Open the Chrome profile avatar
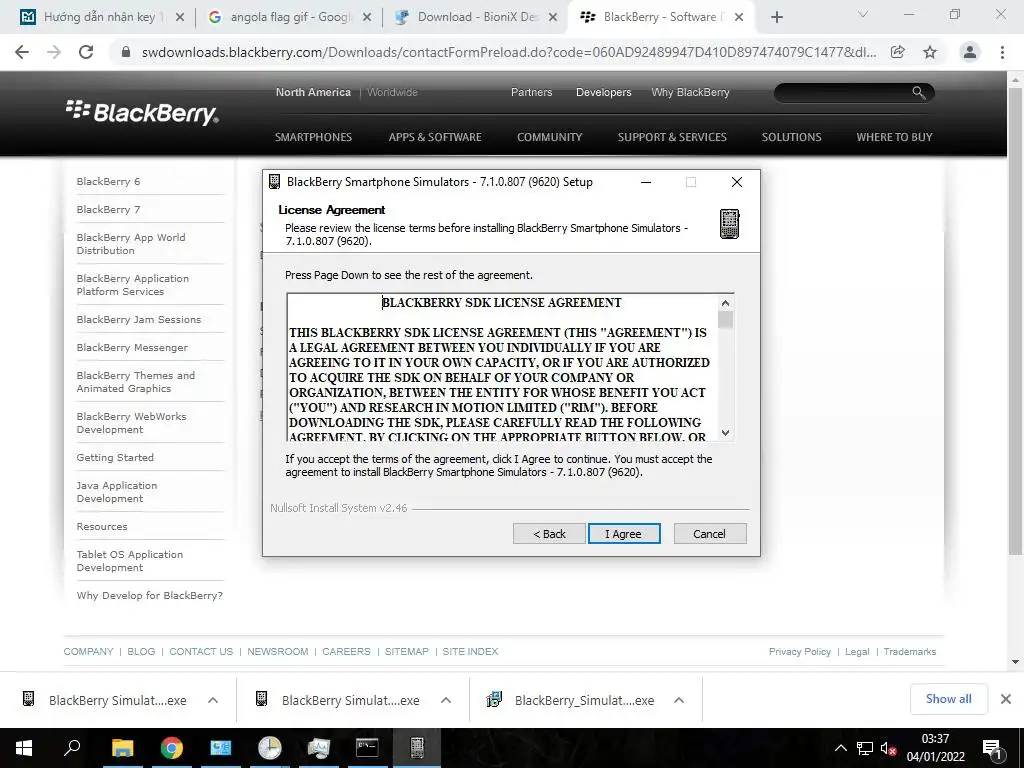 [x=970, y=52]
